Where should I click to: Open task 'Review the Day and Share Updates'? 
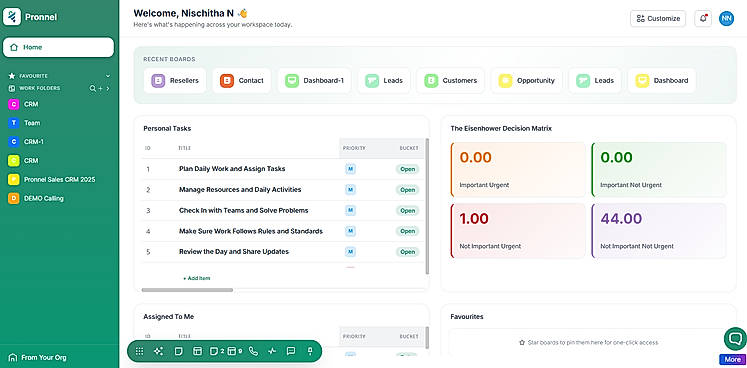(x=234, y=252)
